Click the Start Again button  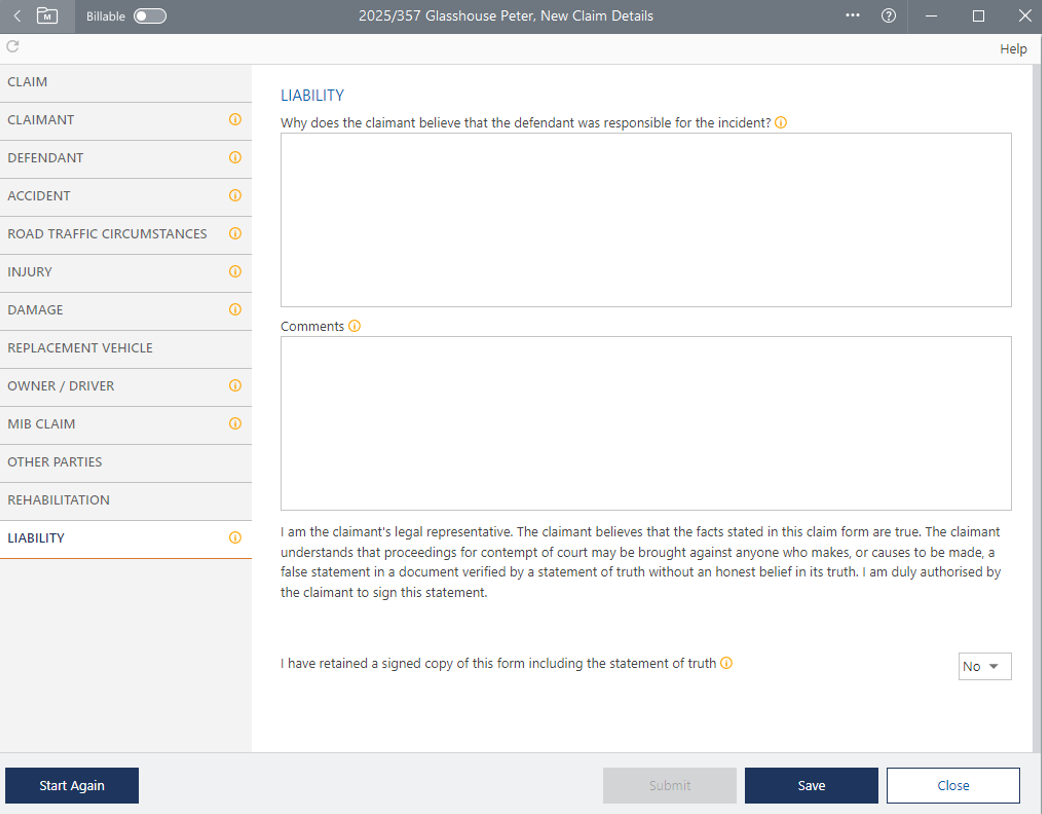coord(72,786)
